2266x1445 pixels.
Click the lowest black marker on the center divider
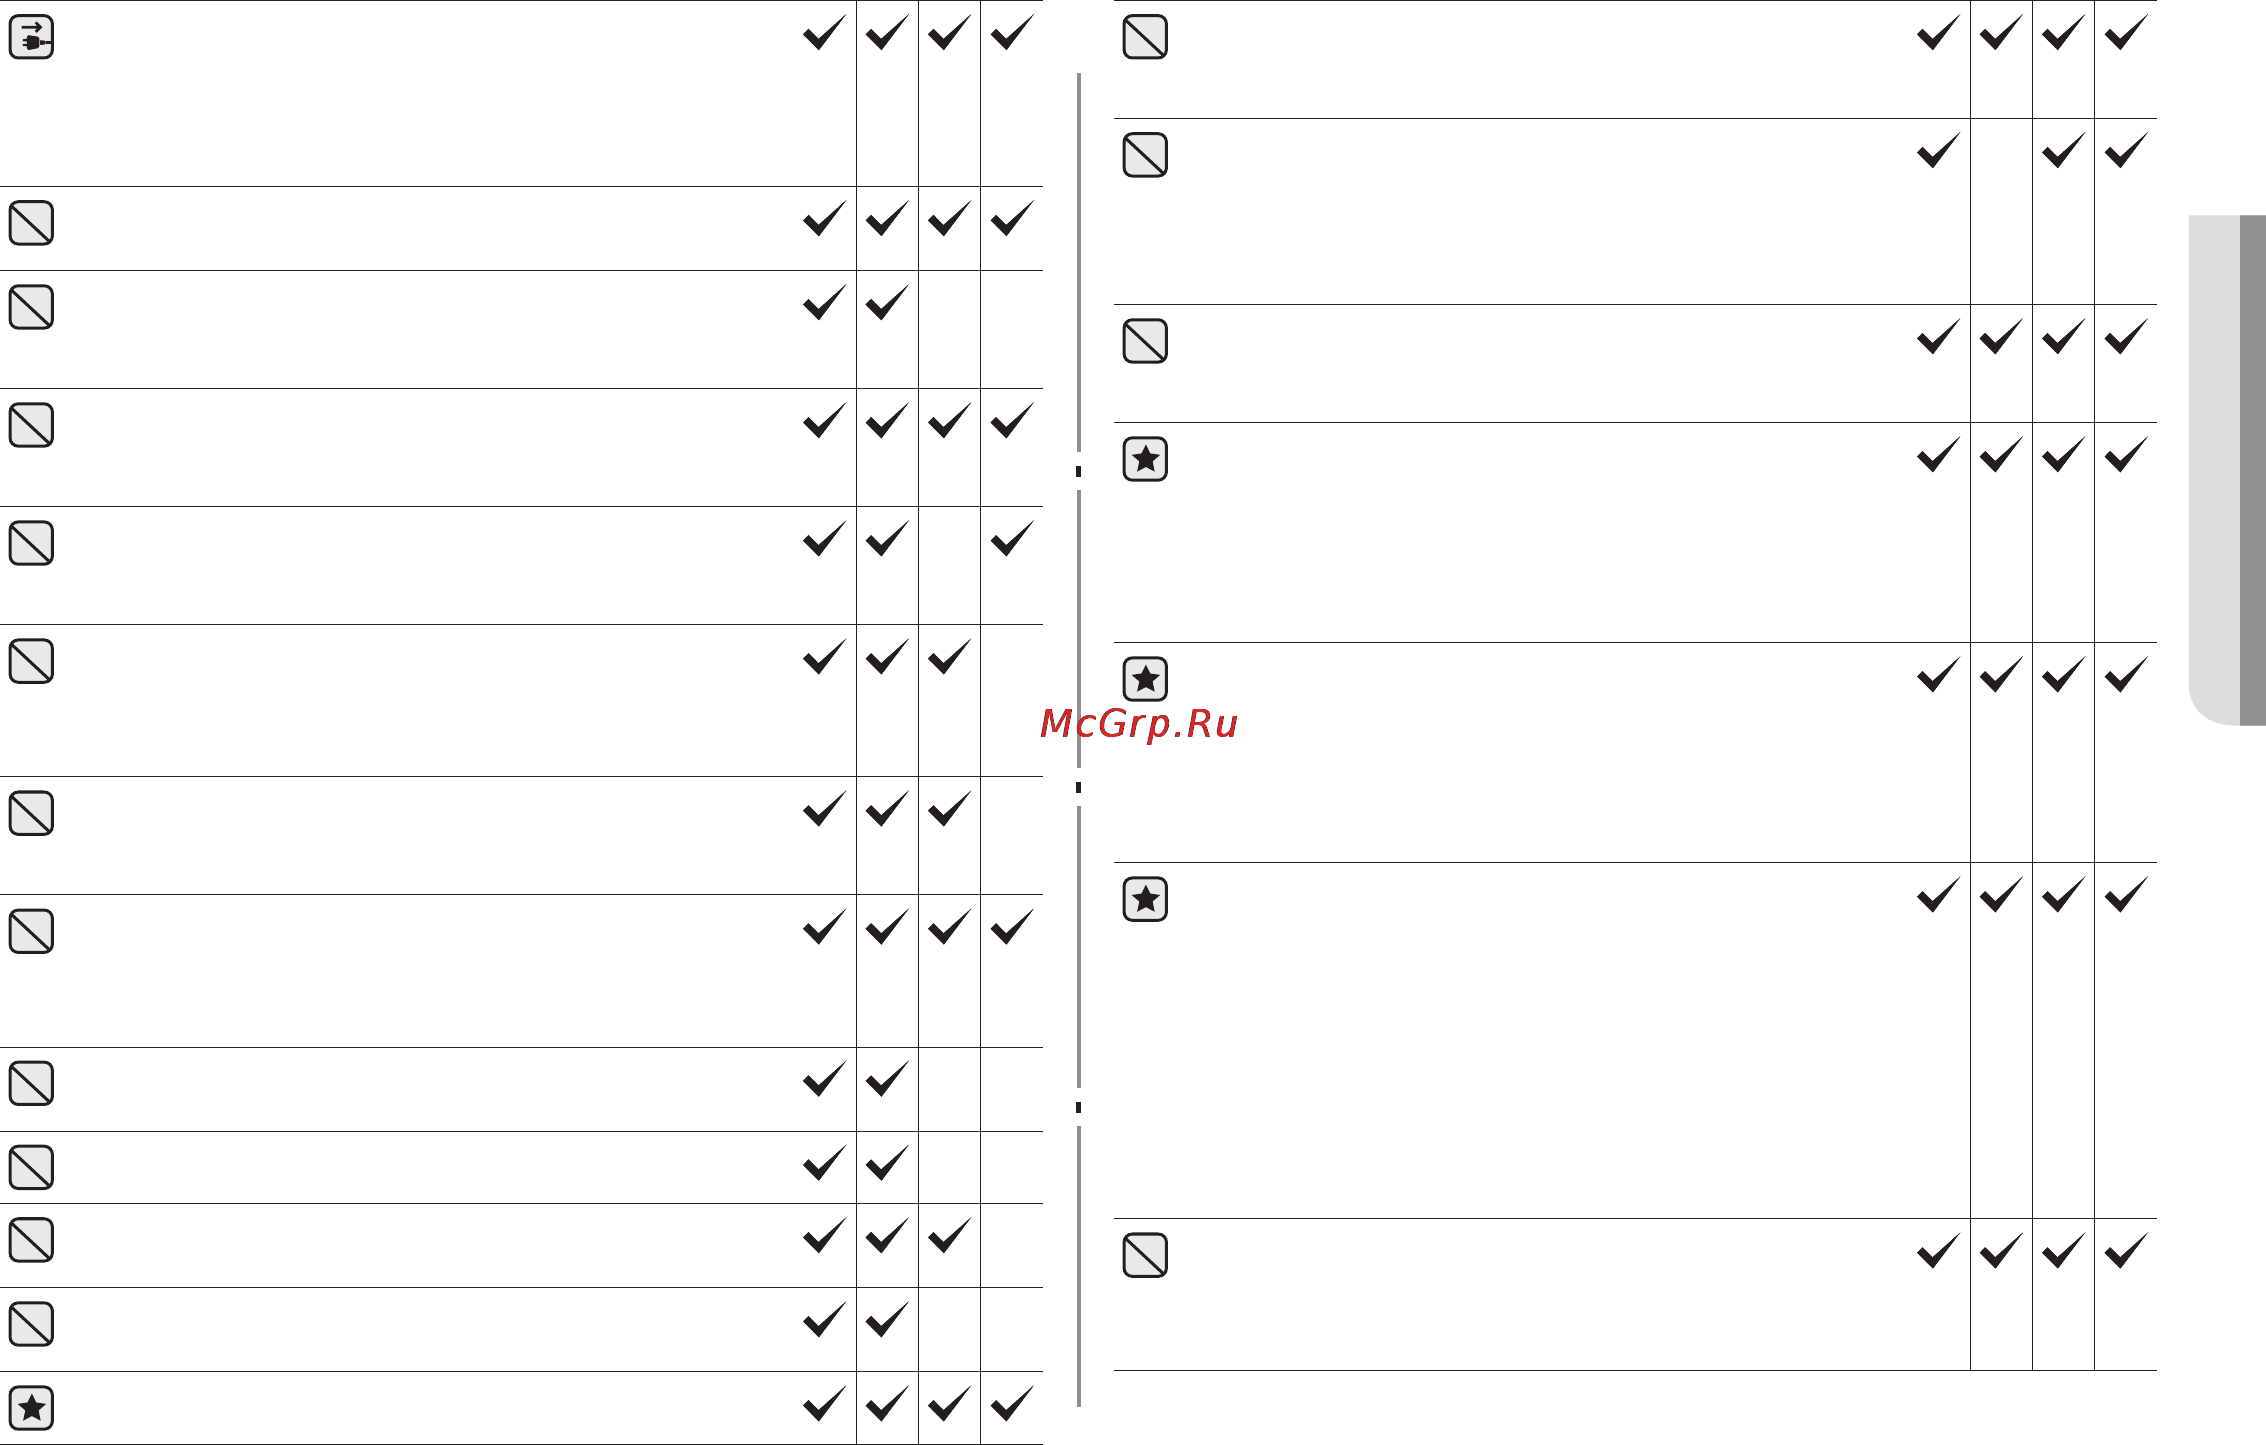[x=1078, y=1107]
